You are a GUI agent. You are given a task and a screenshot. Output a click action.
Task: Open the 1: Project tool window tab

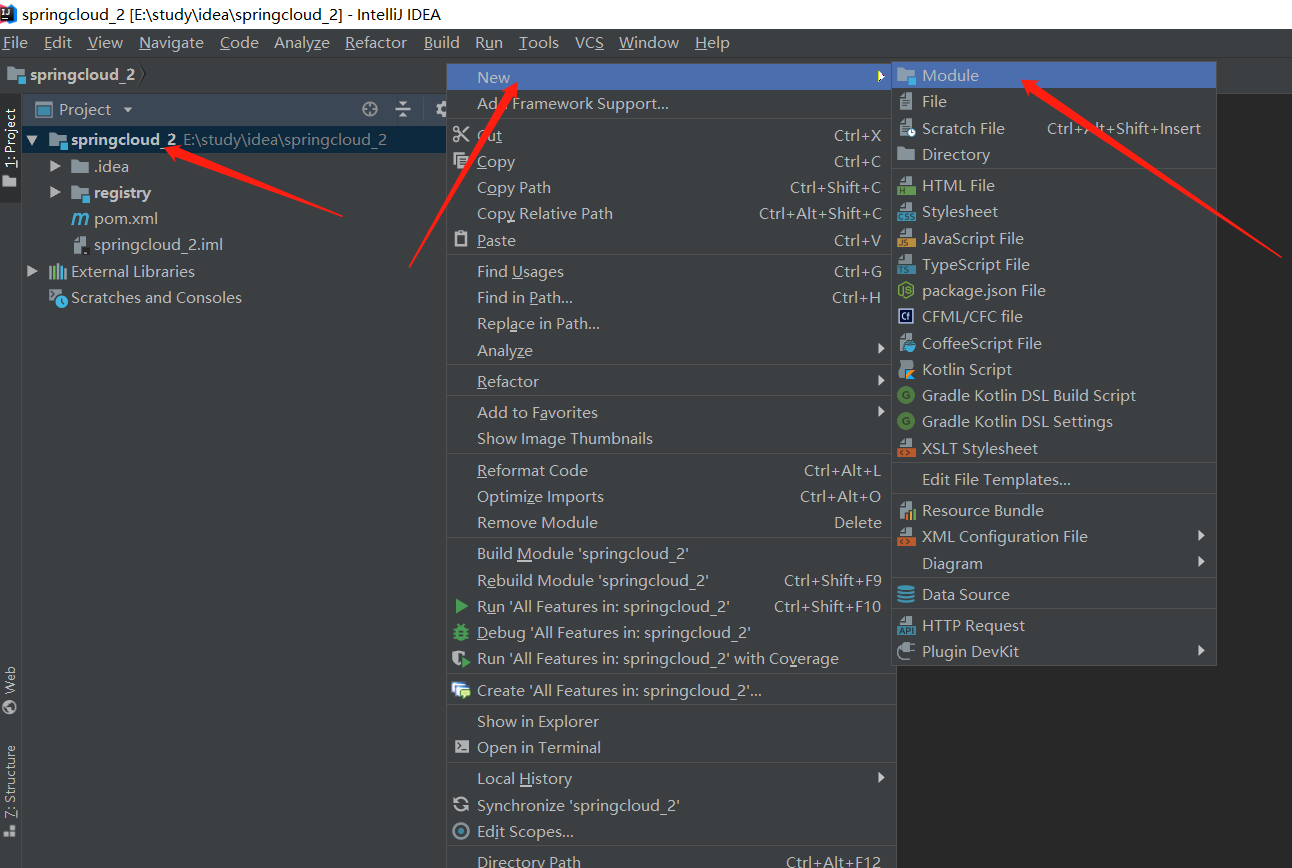(x=10, y=148)
